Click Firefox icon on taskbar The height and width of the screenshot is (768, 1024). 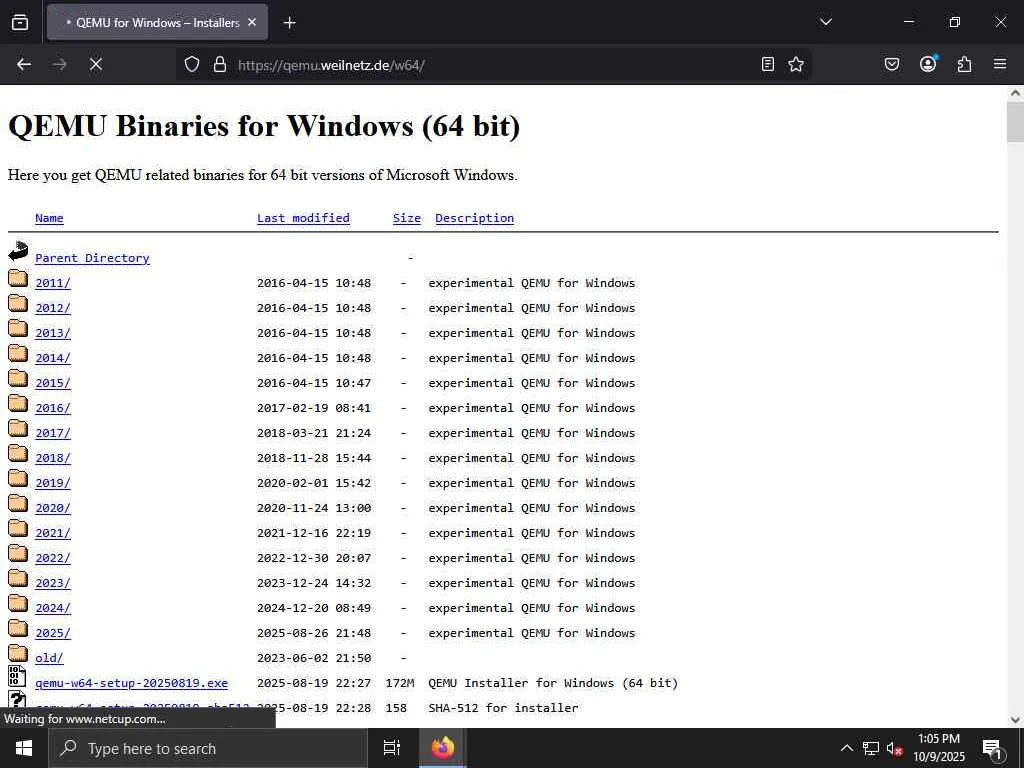[x=443, y=748]
